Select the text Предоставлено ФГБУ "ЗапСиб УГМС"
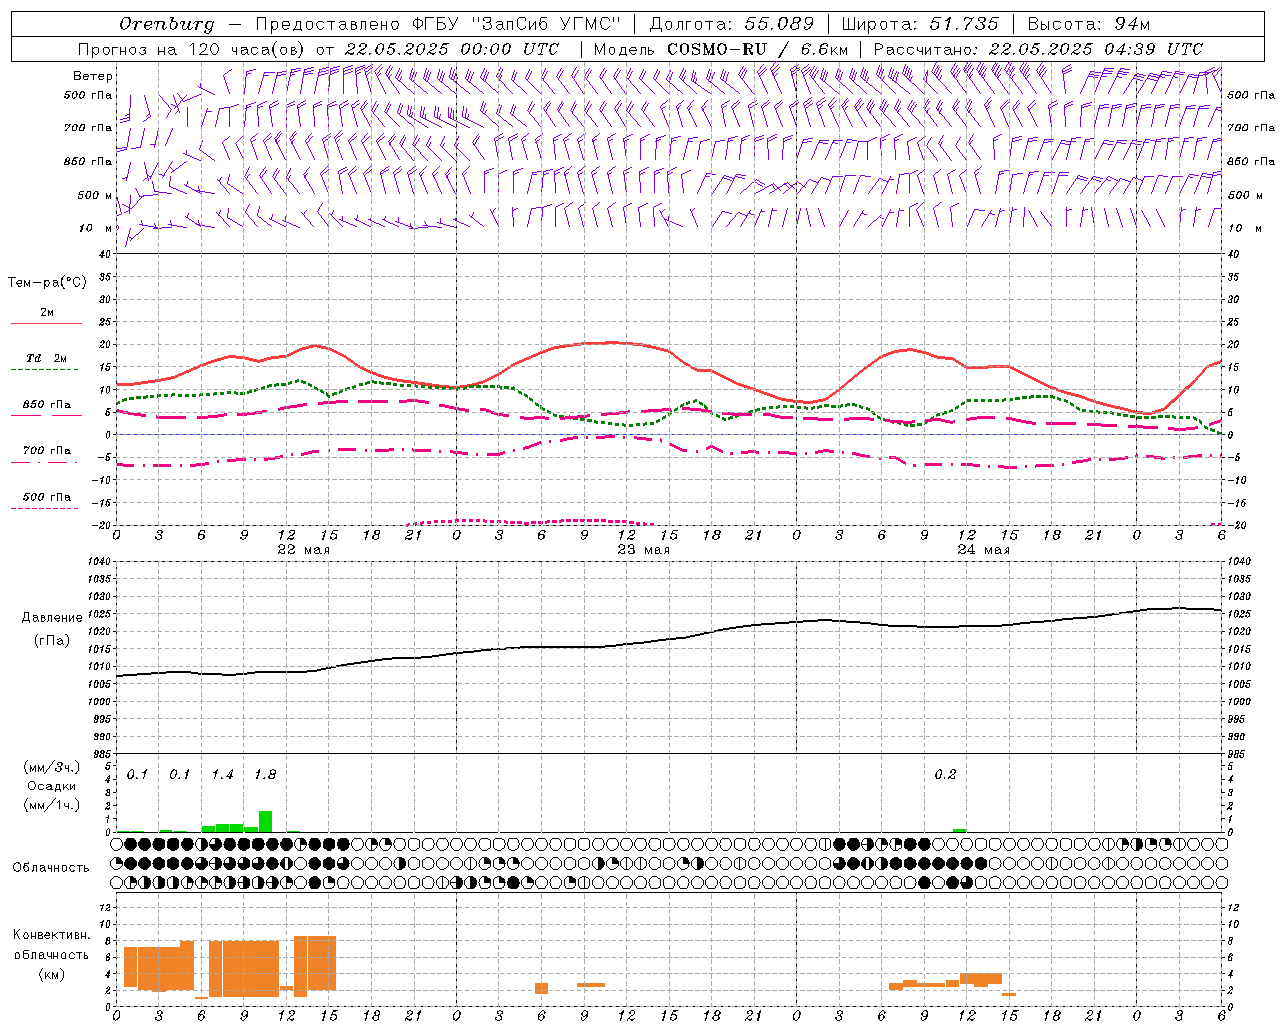Screen dimensions: 1280x1024 (x=438, y=24)
